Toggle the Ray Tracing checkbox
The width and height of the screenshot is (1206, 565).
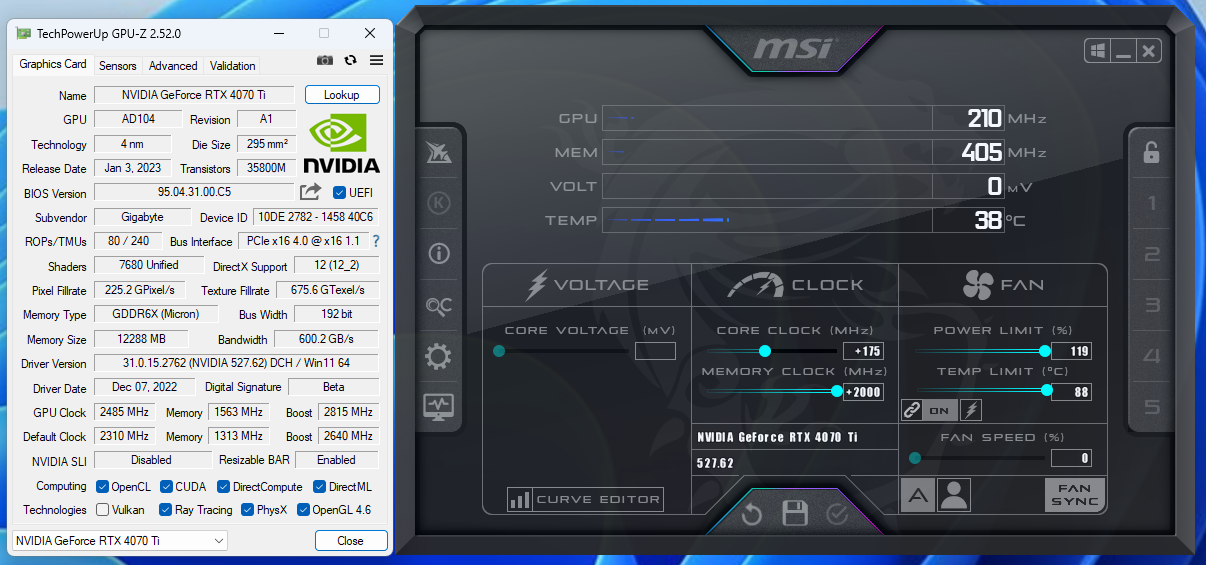(x=166, y=510)
